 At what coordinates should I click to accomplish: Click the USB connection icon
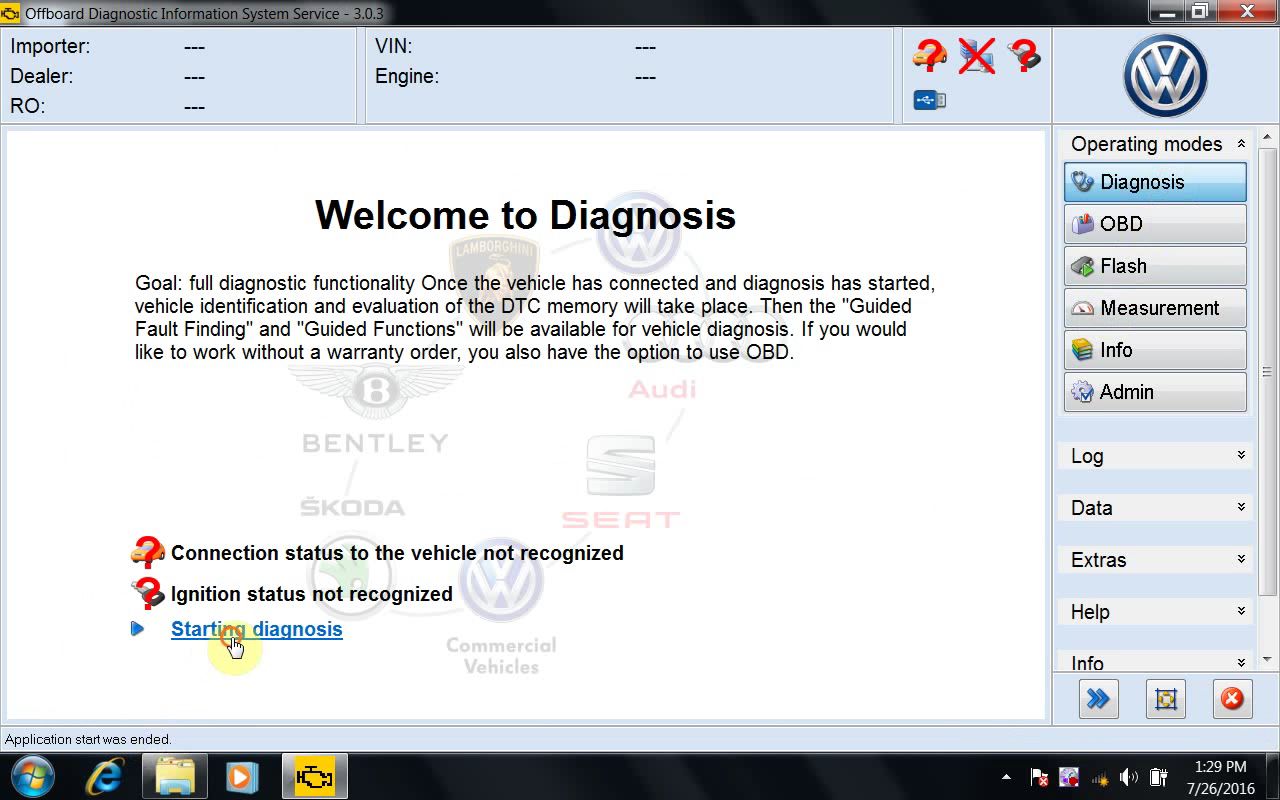929,100
